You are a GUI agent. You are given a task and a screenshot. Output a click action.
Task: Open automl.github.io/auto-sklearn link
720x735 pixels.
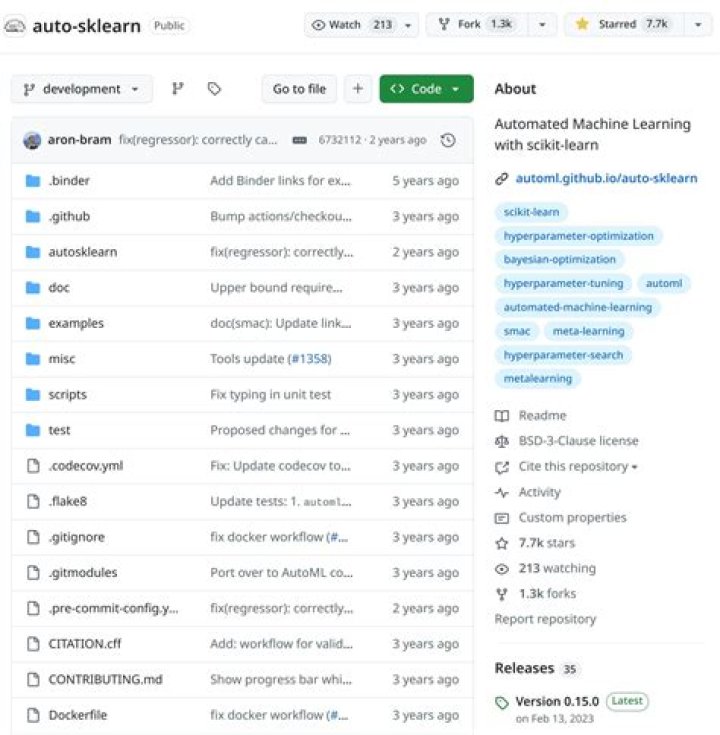(606, 178)
